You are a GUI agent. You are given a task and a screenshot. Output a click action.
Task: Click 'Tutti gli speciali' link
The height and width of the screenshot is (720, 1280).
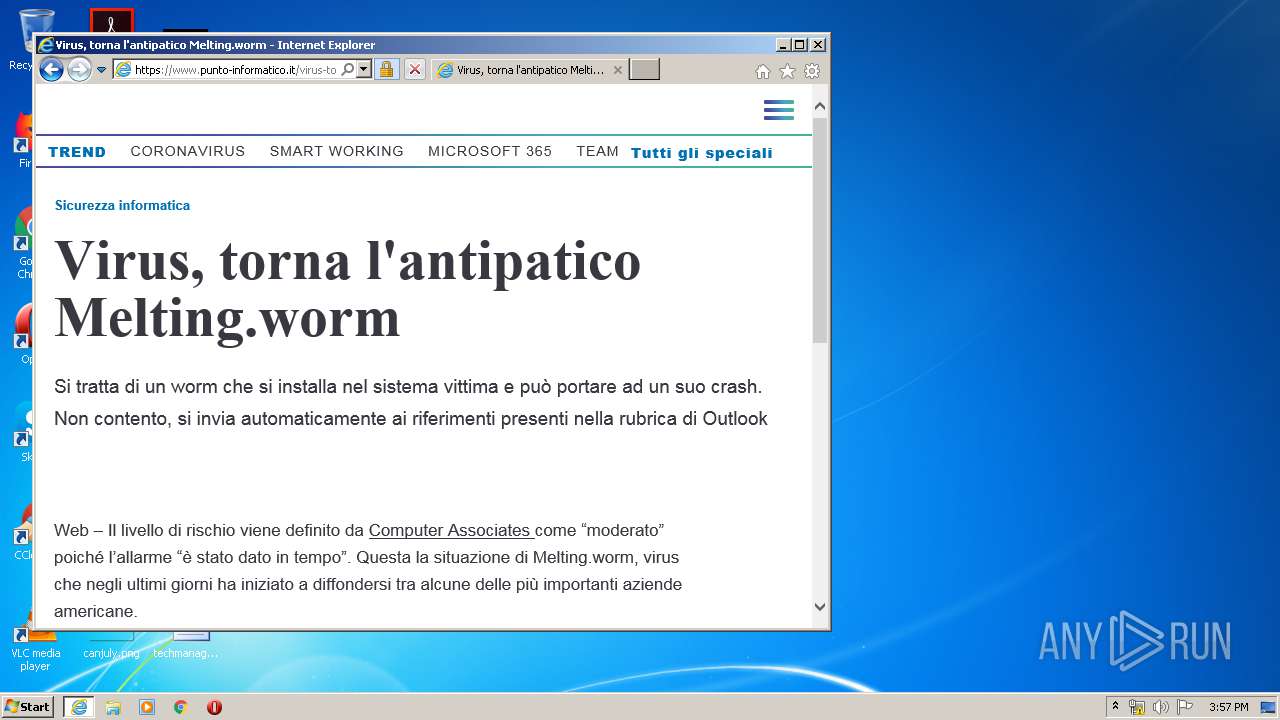(702, 153)
